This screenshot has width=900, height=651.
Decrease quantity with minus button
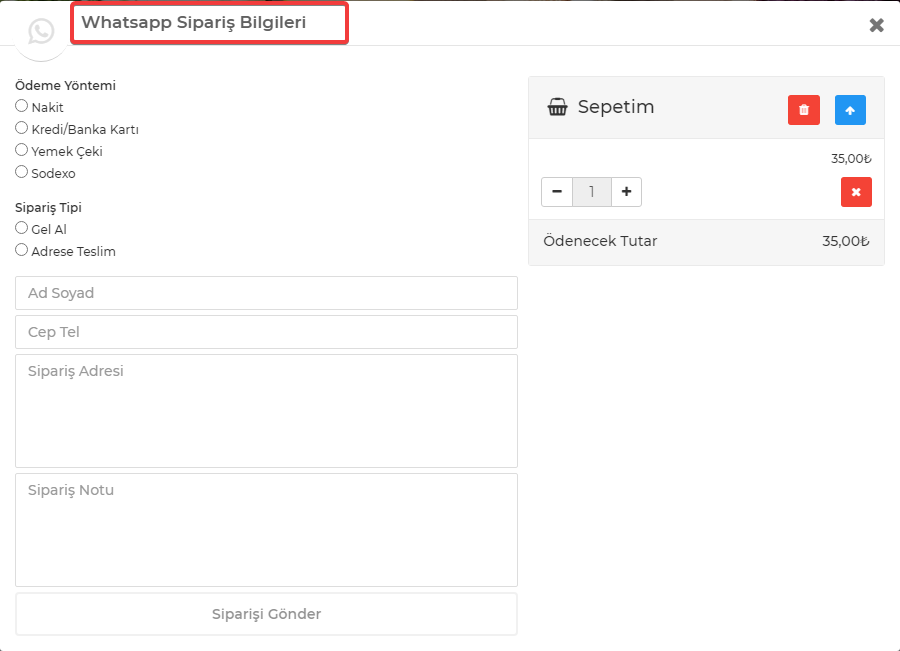pyautogui.click(x=557, y=192)
